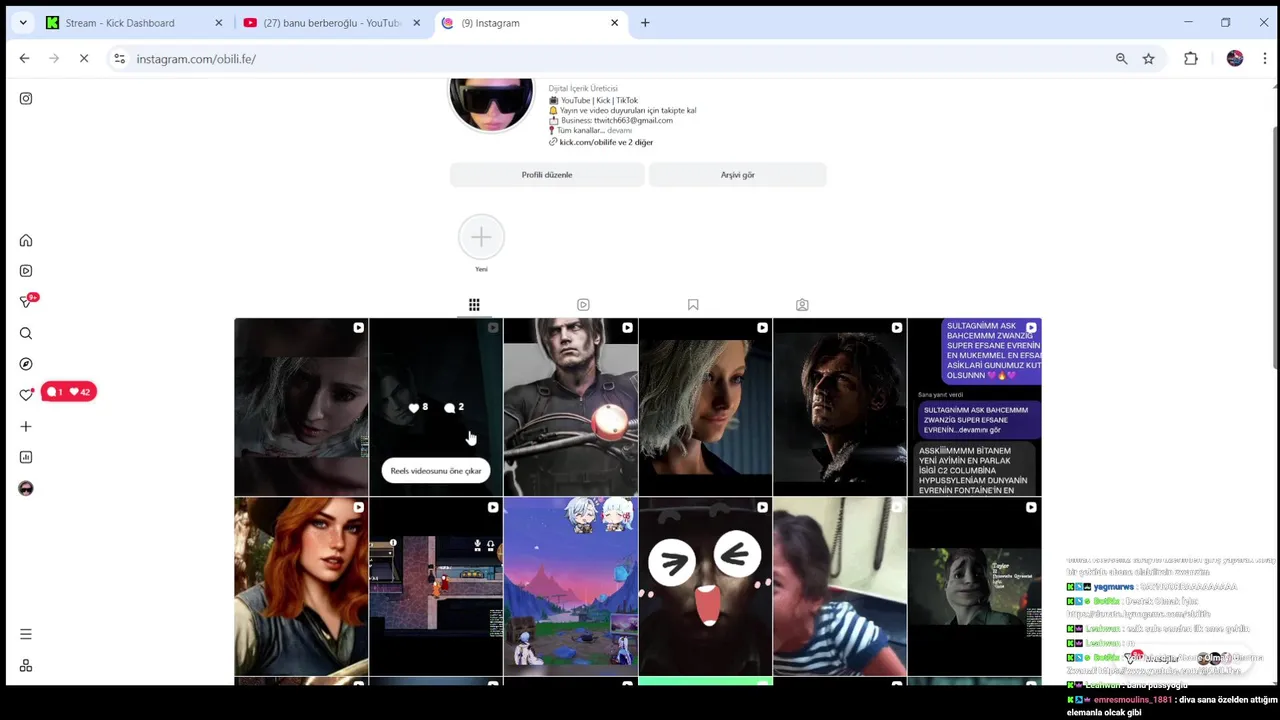The image size is (1280, 720).
Task: Open Messages icon with 9+ badge
Action: 26,302
